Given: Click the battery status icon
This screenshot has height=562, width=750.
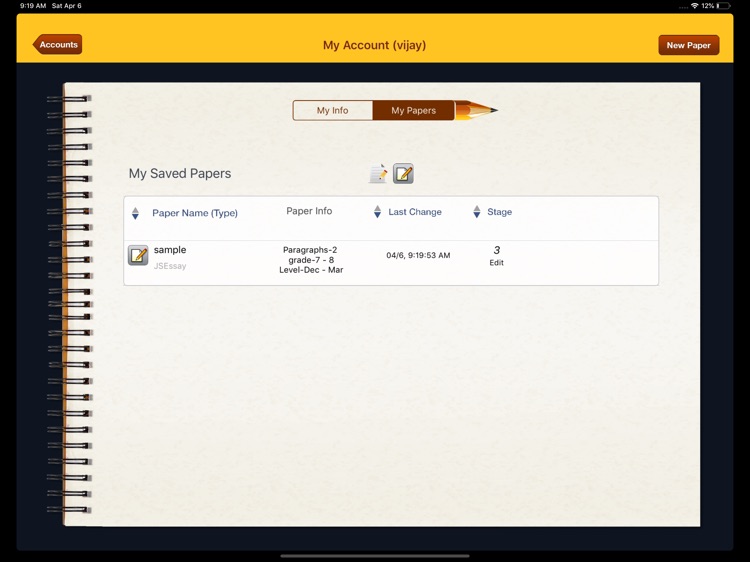Looking at the screenshot, I should pyautogui.click(x=723, y=6).
